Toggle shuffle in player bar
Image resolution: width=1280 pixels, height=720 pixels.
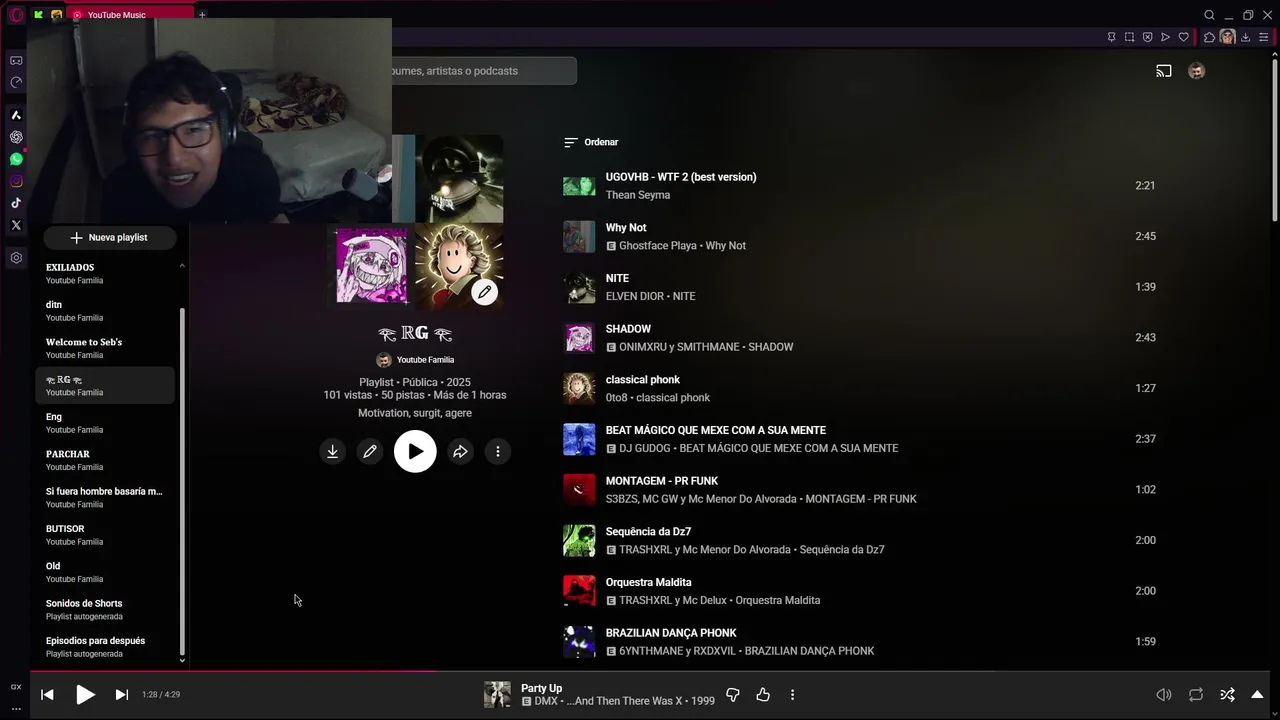tap(1227, 694)
